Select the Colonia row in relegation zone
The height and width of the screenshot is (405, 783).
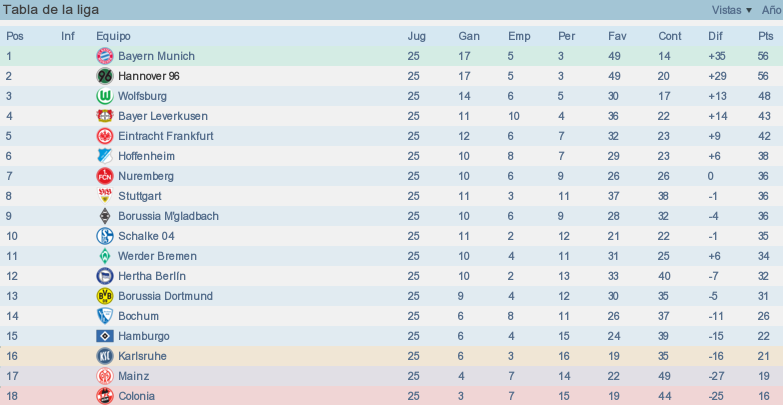(x=392, y=396)
